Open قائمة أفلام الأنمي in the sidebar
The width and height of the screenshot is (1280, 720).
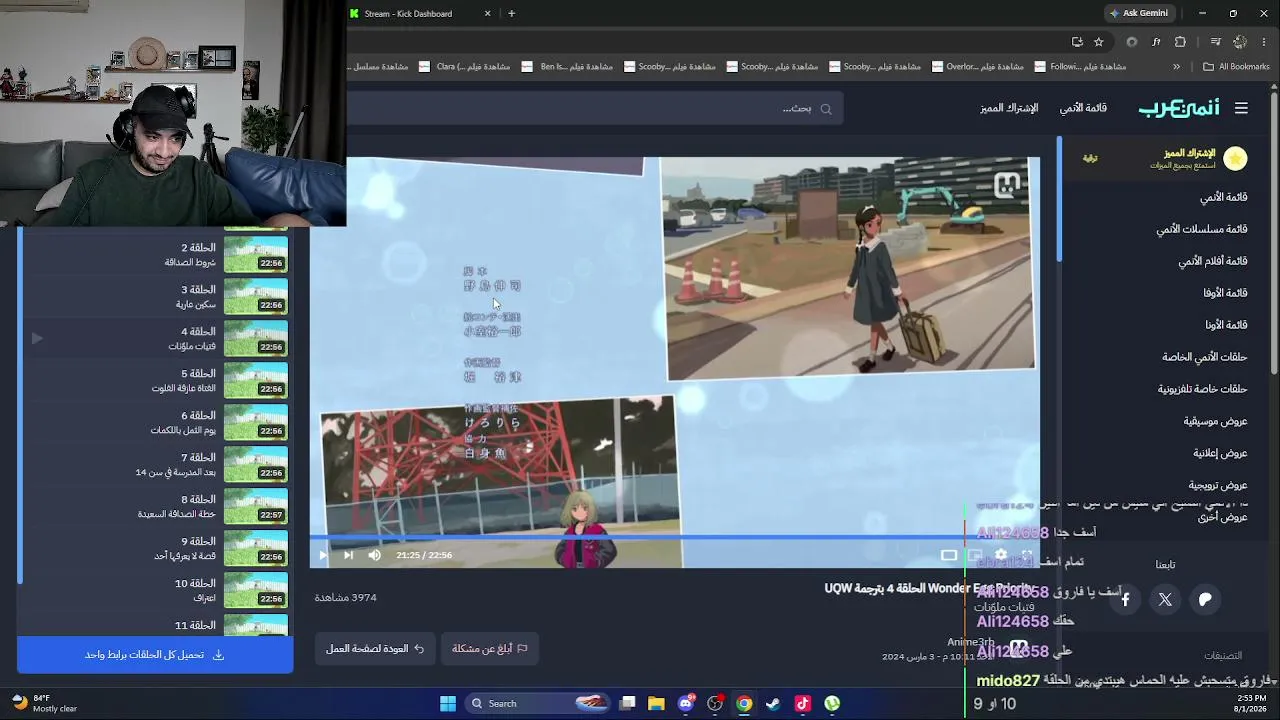pyautogui.click(x=1213, y=261)
